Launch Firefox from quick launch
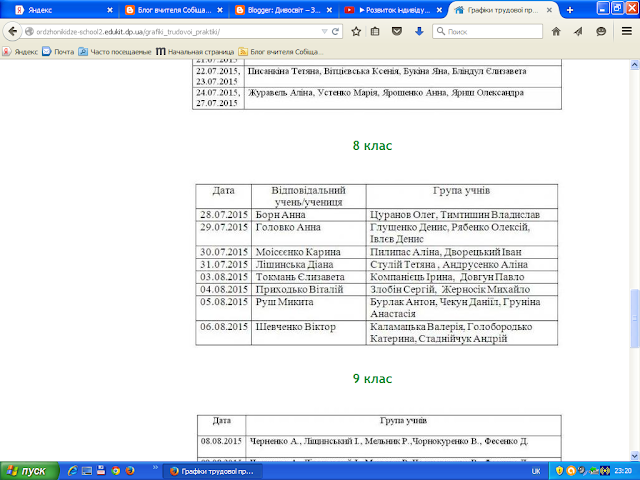640x480 pixels. [130, 471]
